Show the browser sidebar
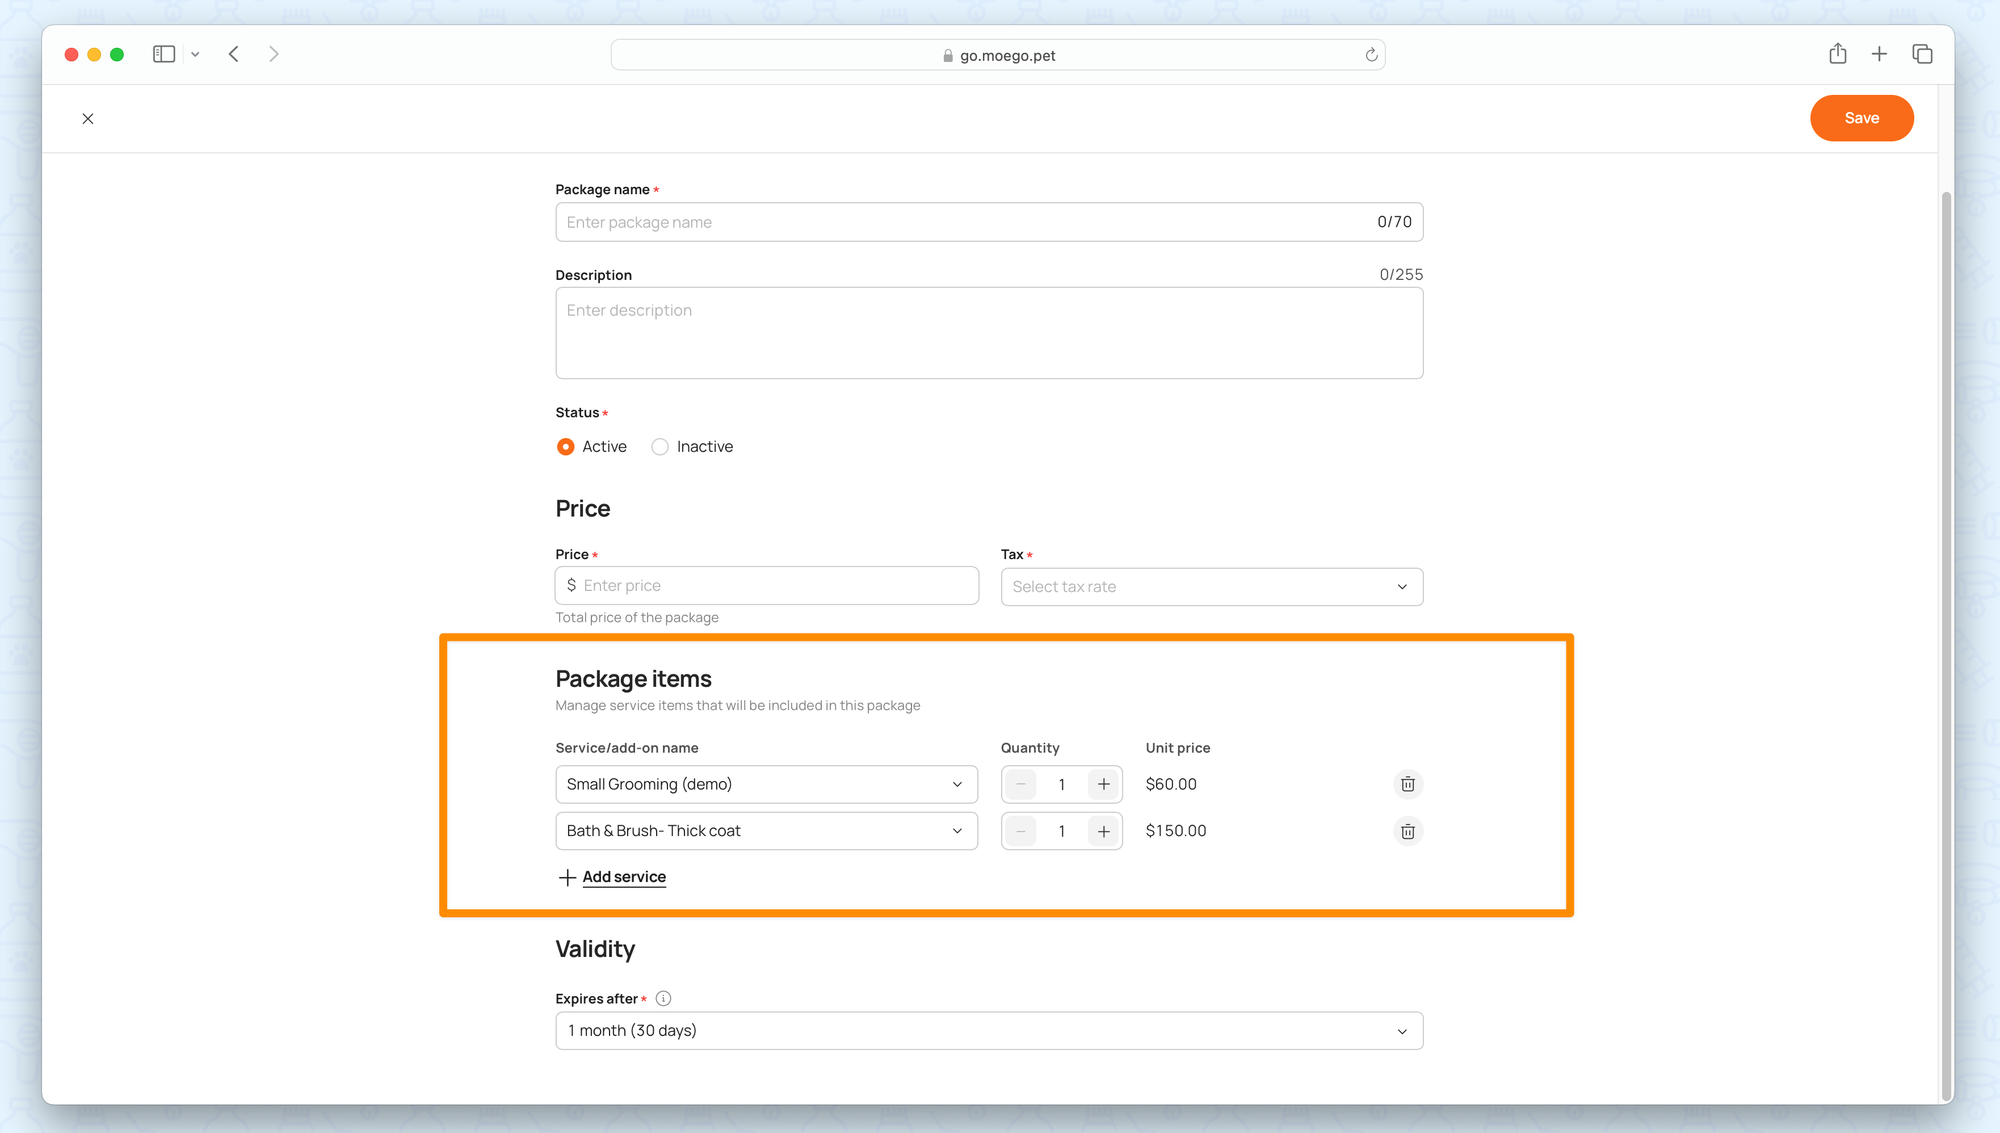This screenshot has height=1133, width=2000. (164, 54)
